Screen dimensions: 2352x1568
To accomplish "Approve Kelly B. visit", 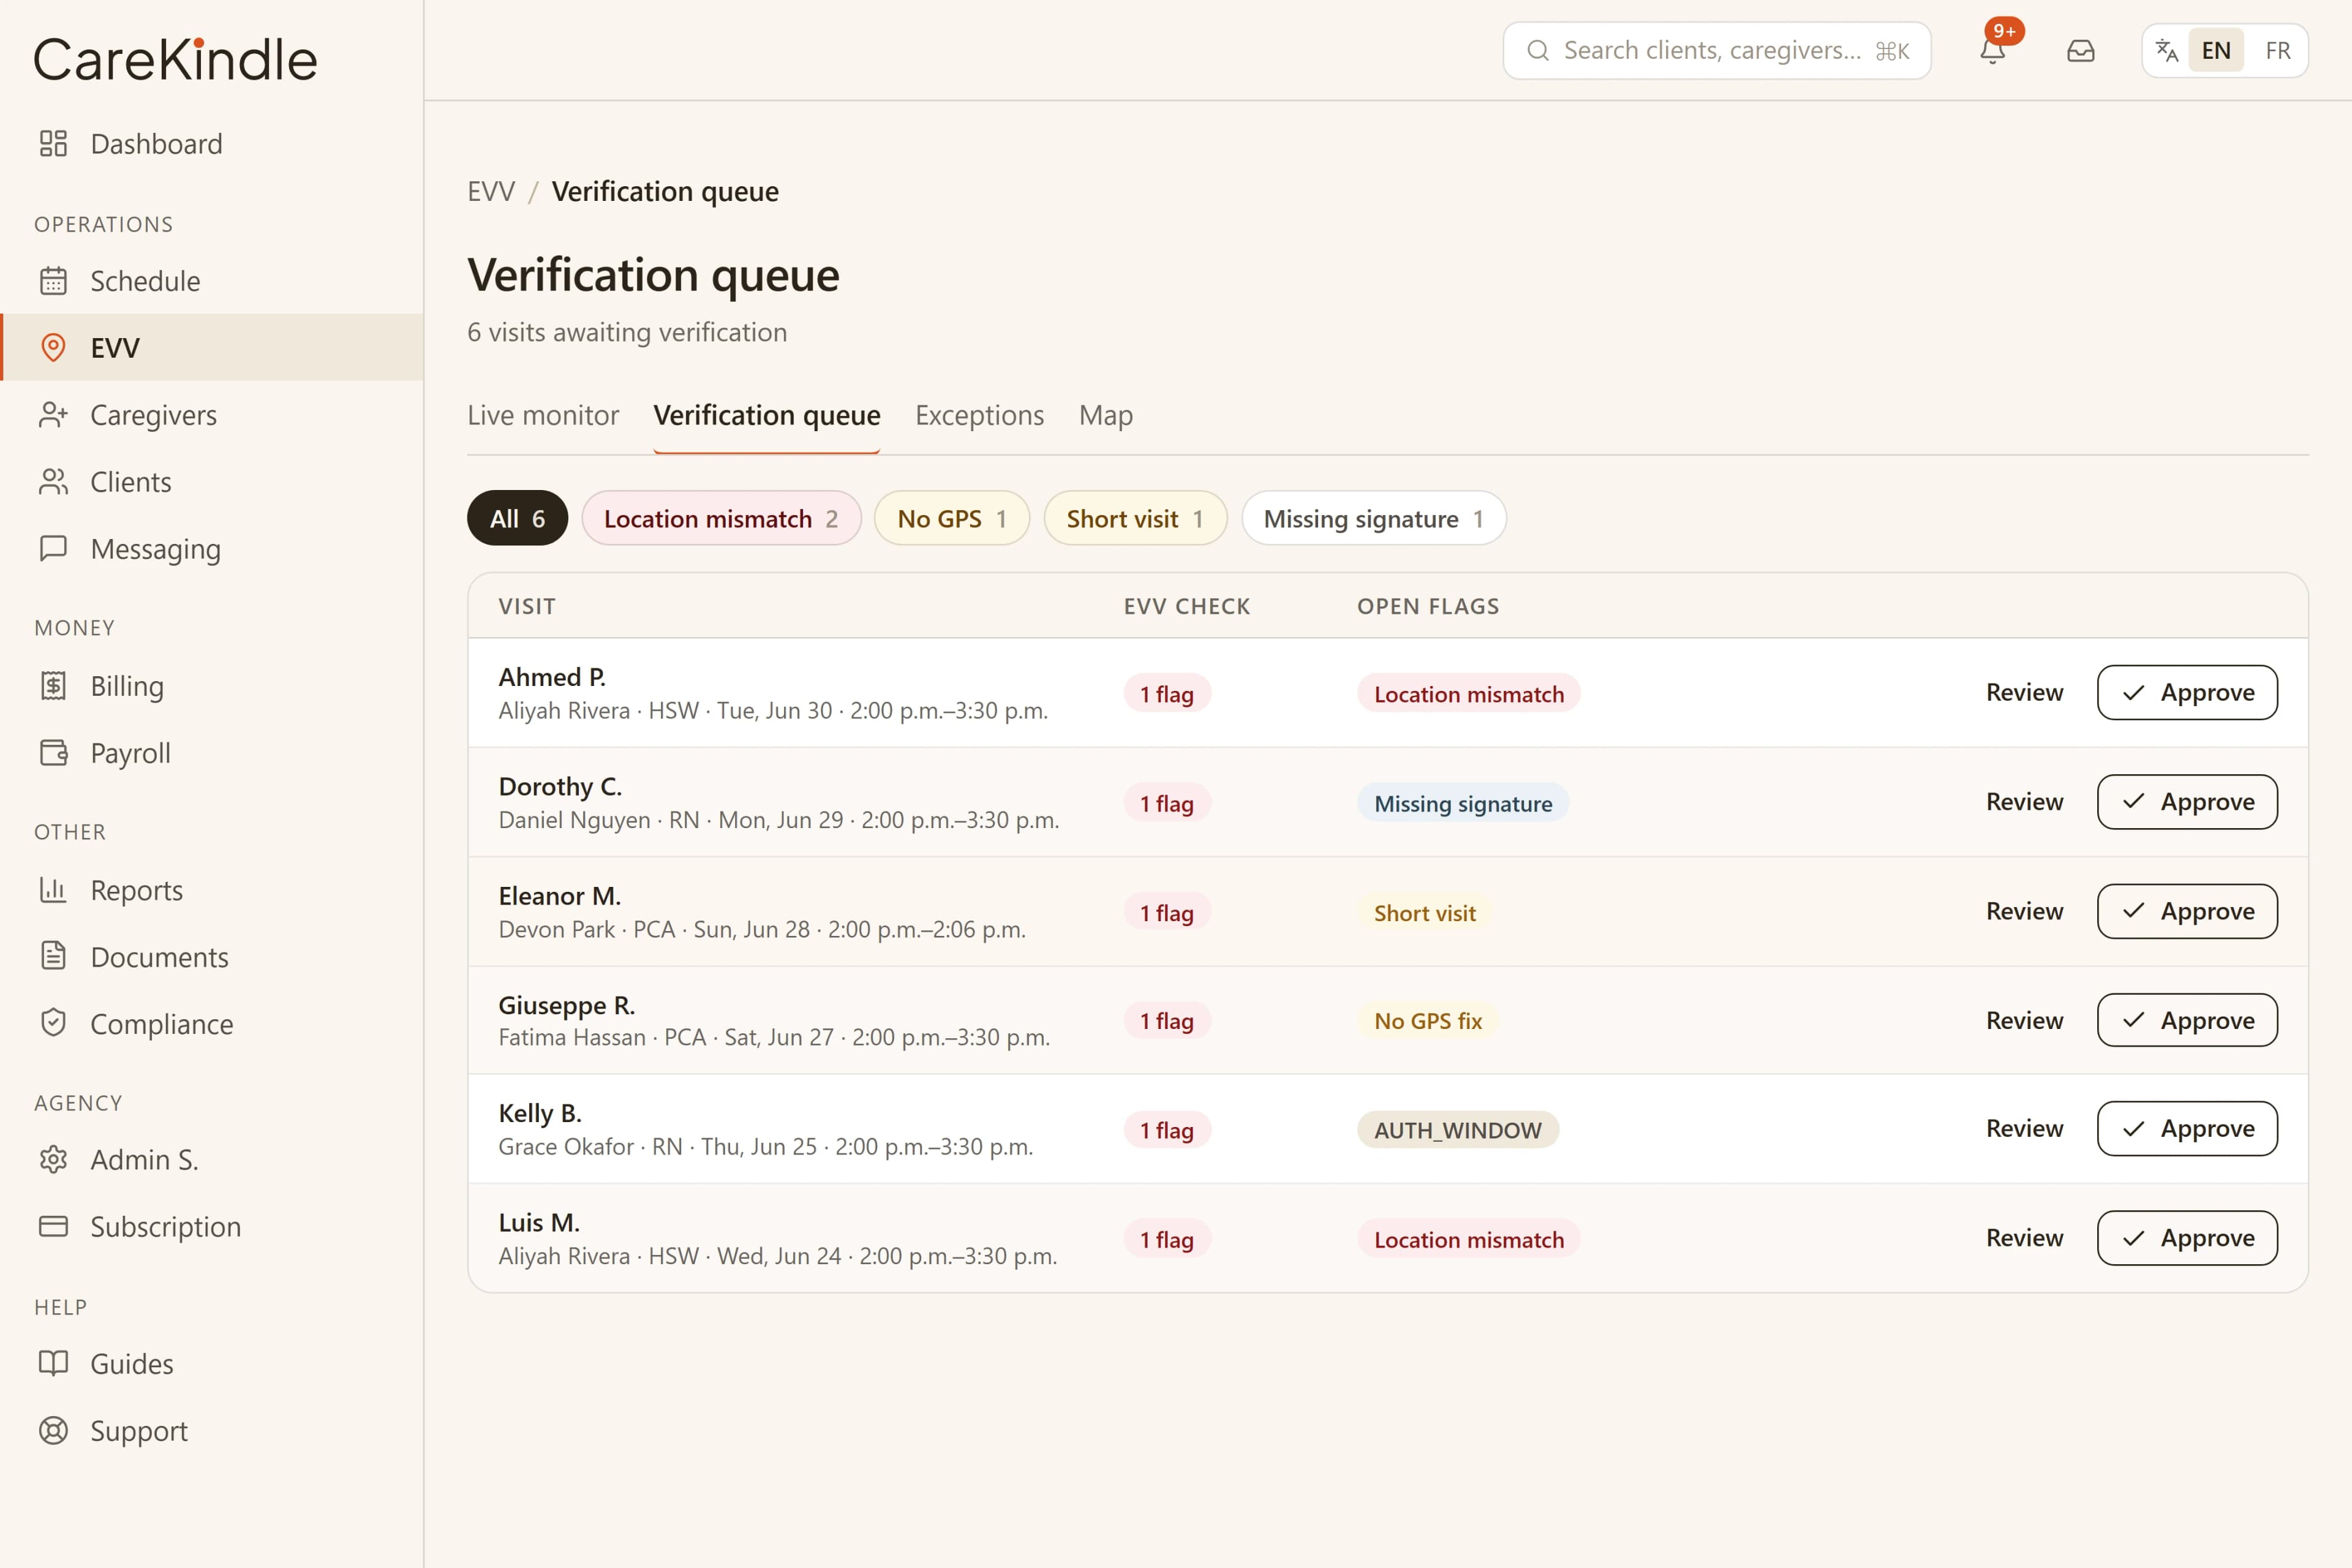I will [x=2187, y=1129].
